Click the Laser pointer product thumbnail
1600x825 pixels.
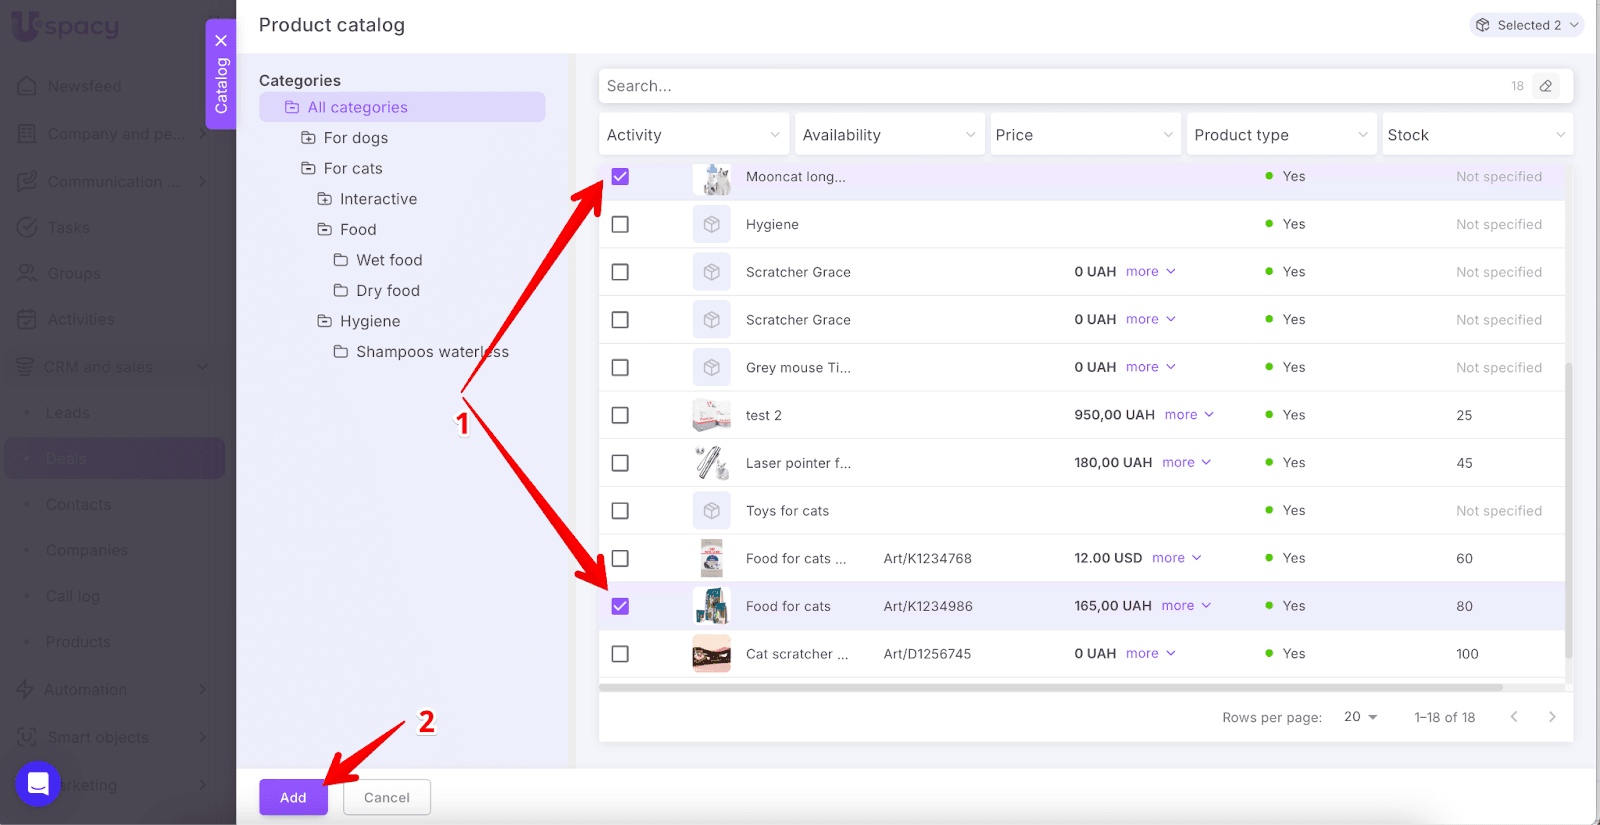[711, 463]
